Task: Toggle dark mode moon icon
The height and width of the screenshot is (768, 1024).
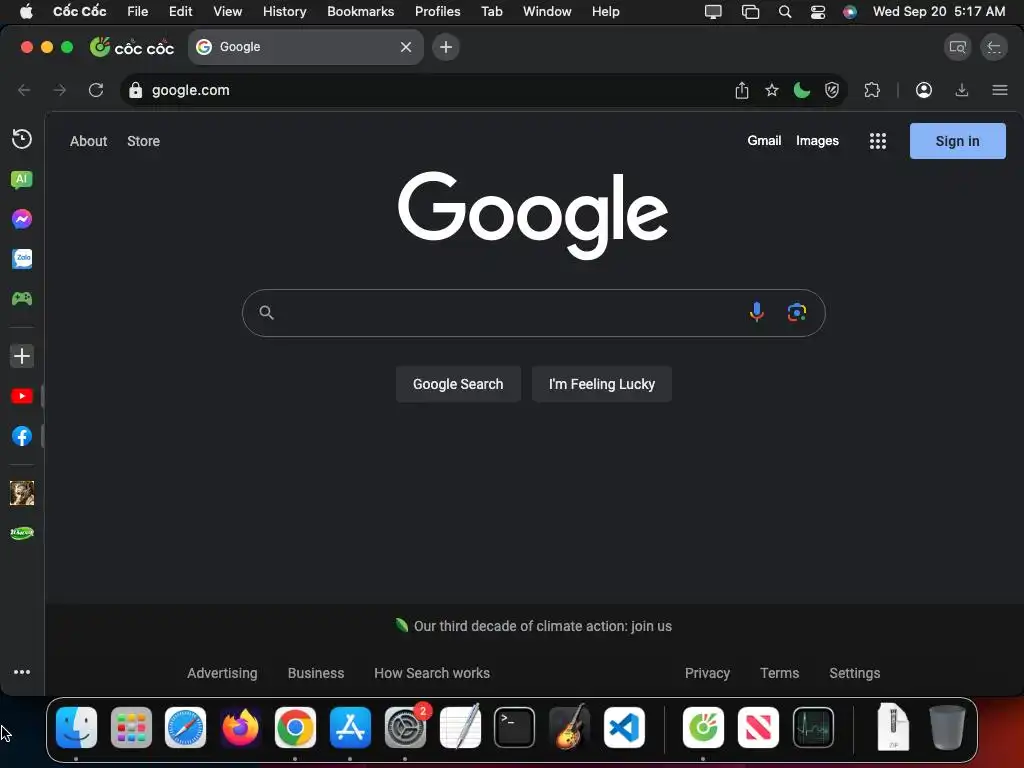Action: 802,90
